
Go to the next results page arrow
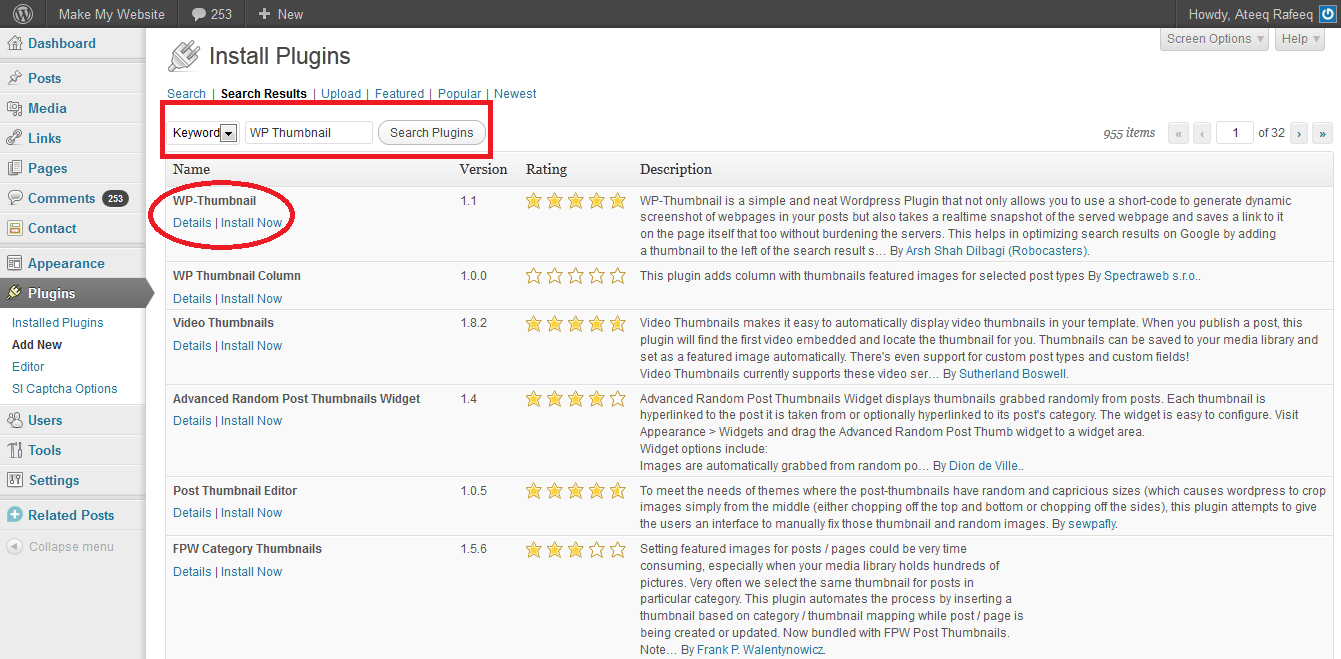[1299, 133]
